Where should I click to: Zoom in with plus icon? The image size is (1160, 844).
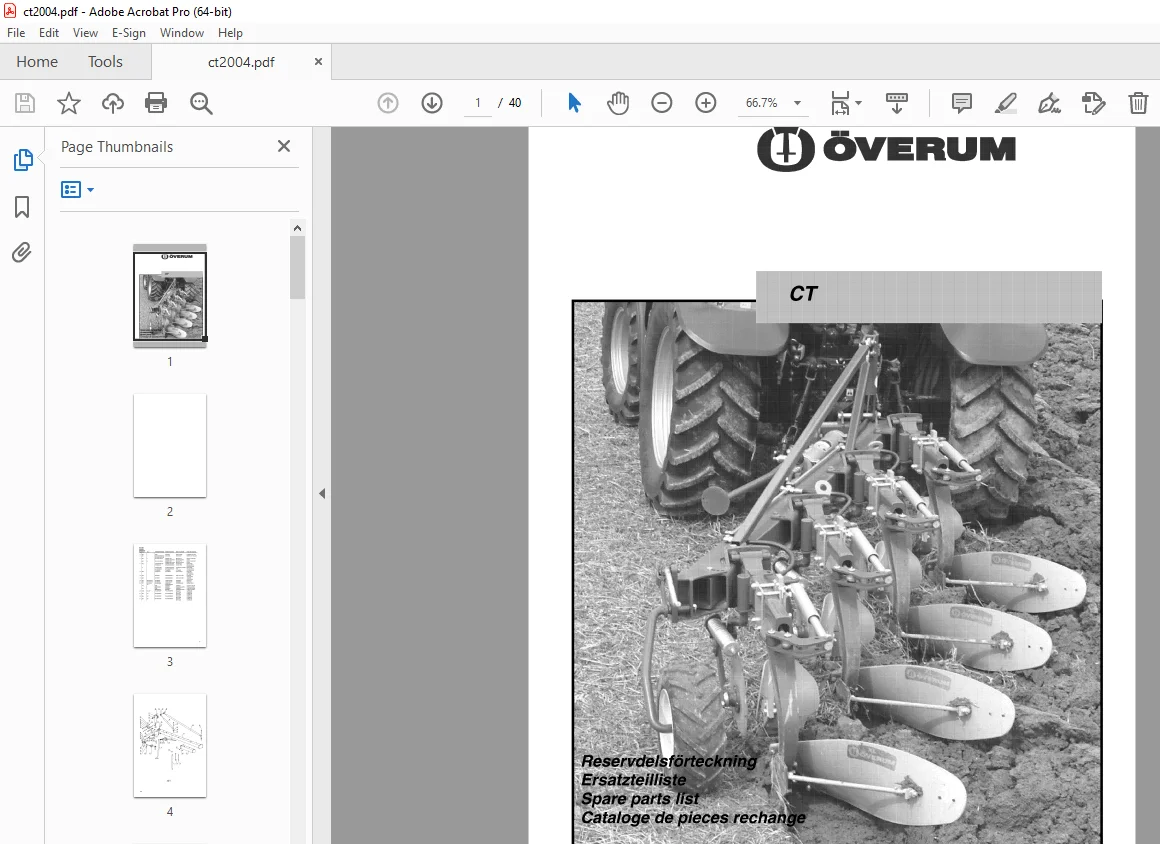pyautogui.click(x=706, y=103)
